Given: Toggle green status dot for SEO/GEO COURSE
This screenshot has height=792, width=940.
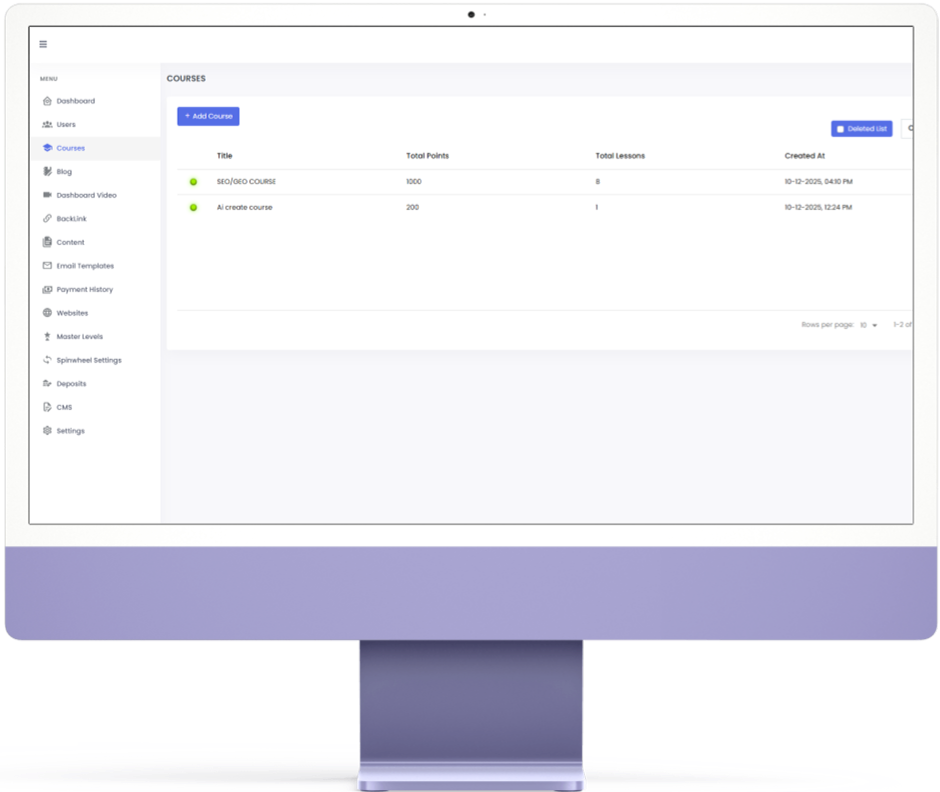Looking at the screenshot, I should point(193,182).
